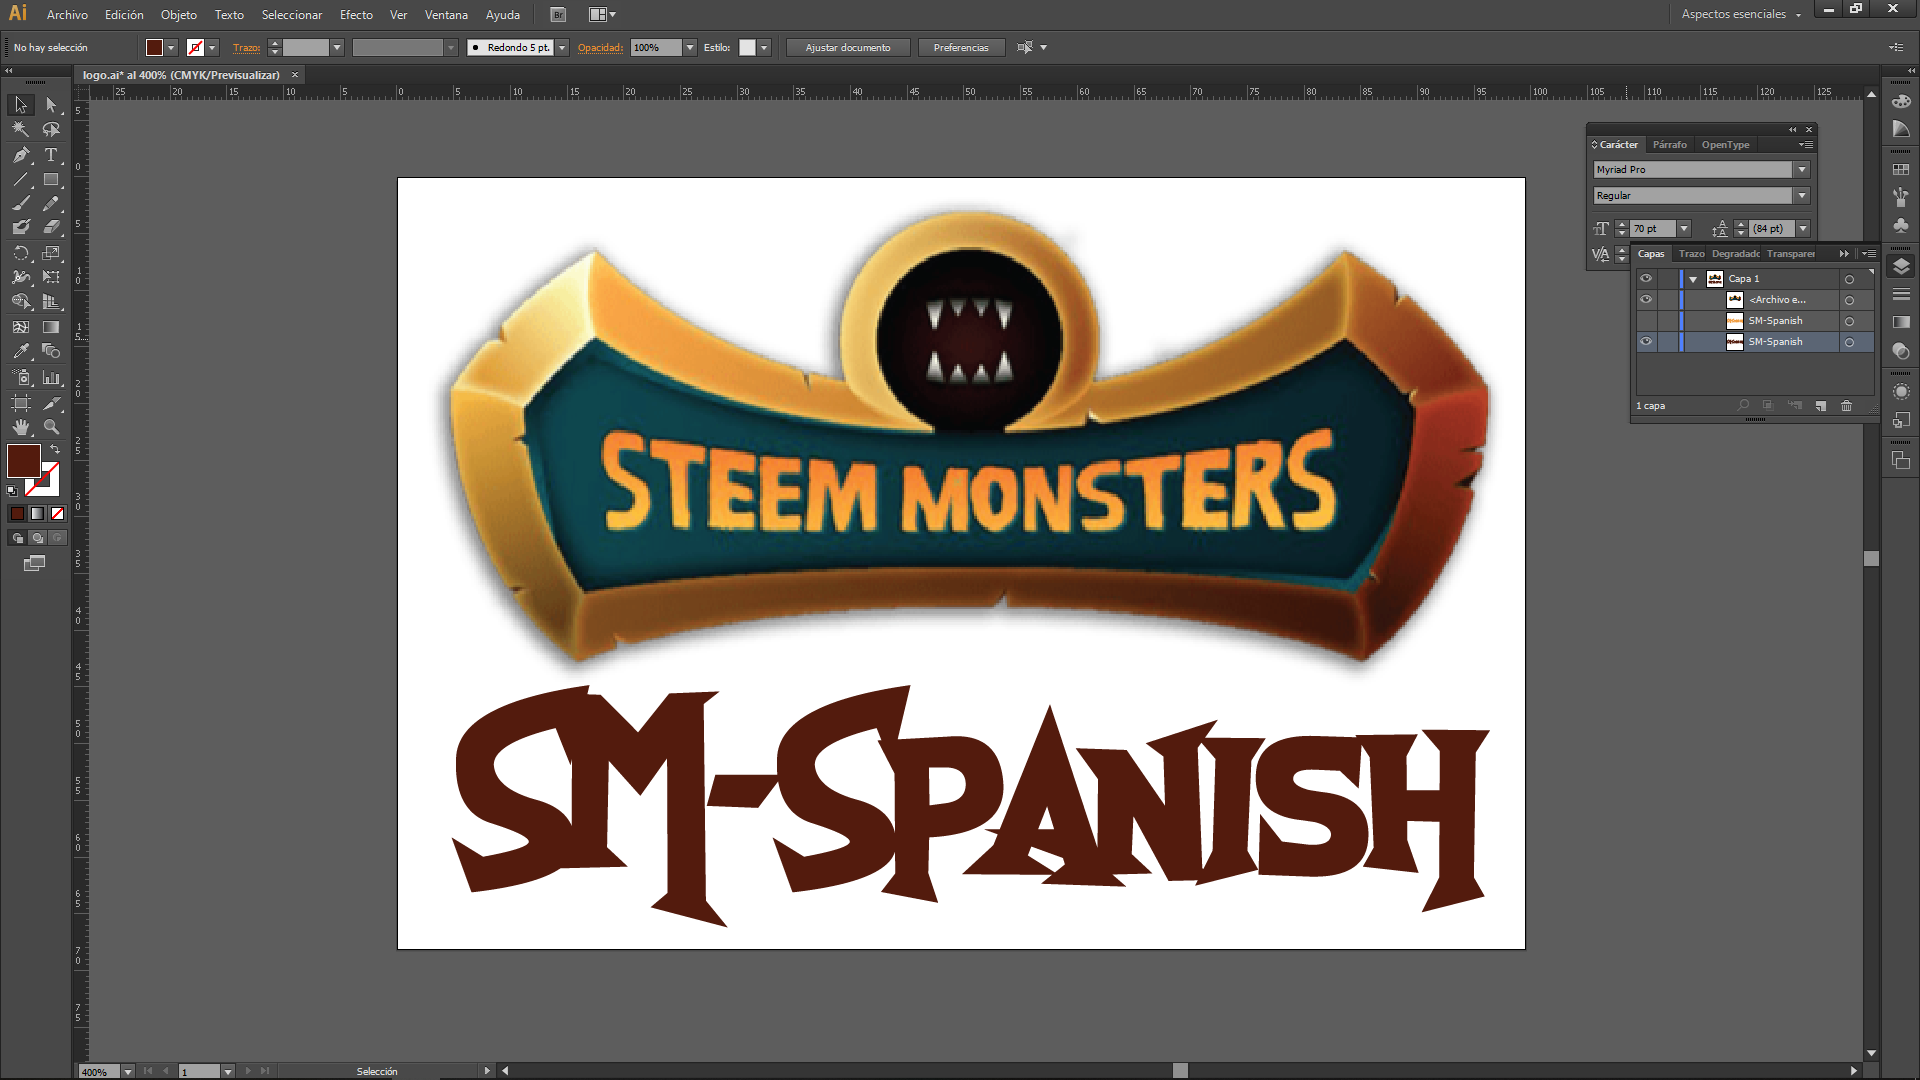Activate the Rotate tool
The height and width of the screenshot is (1080, 1920).
tap(21, 253)
